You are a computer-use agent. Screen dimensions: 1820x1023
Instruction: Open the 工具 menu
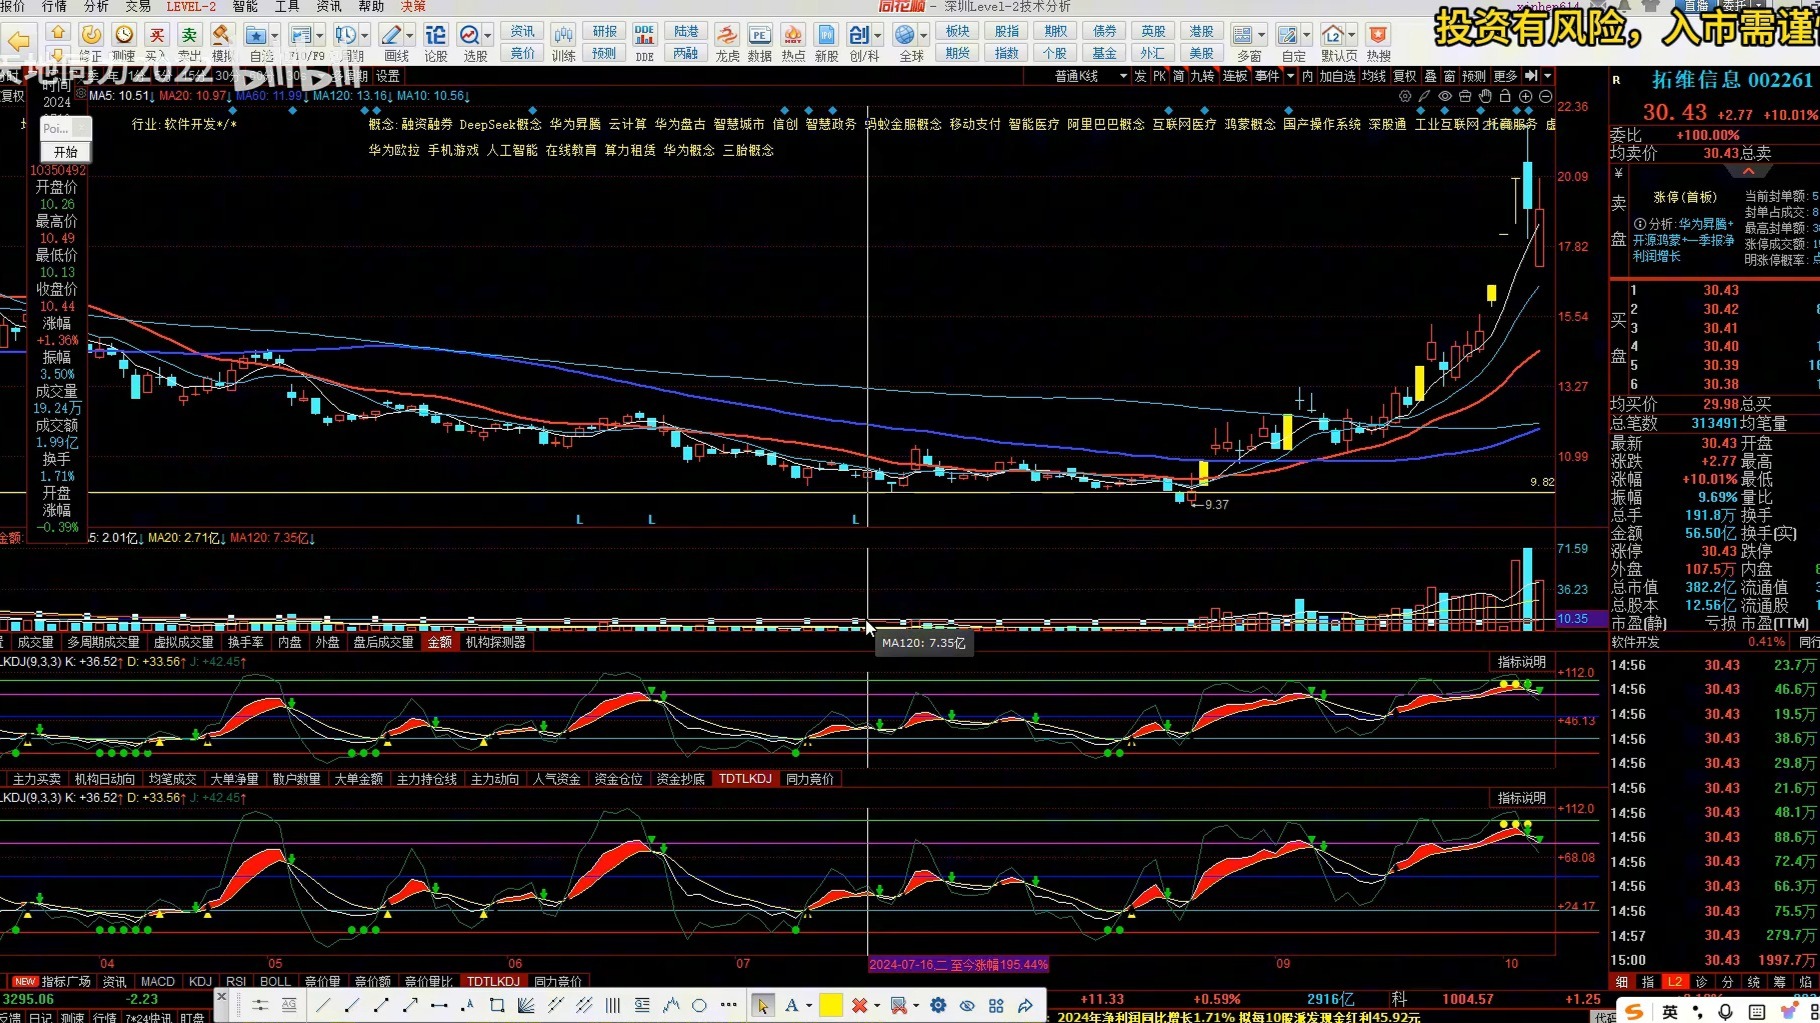287,7
